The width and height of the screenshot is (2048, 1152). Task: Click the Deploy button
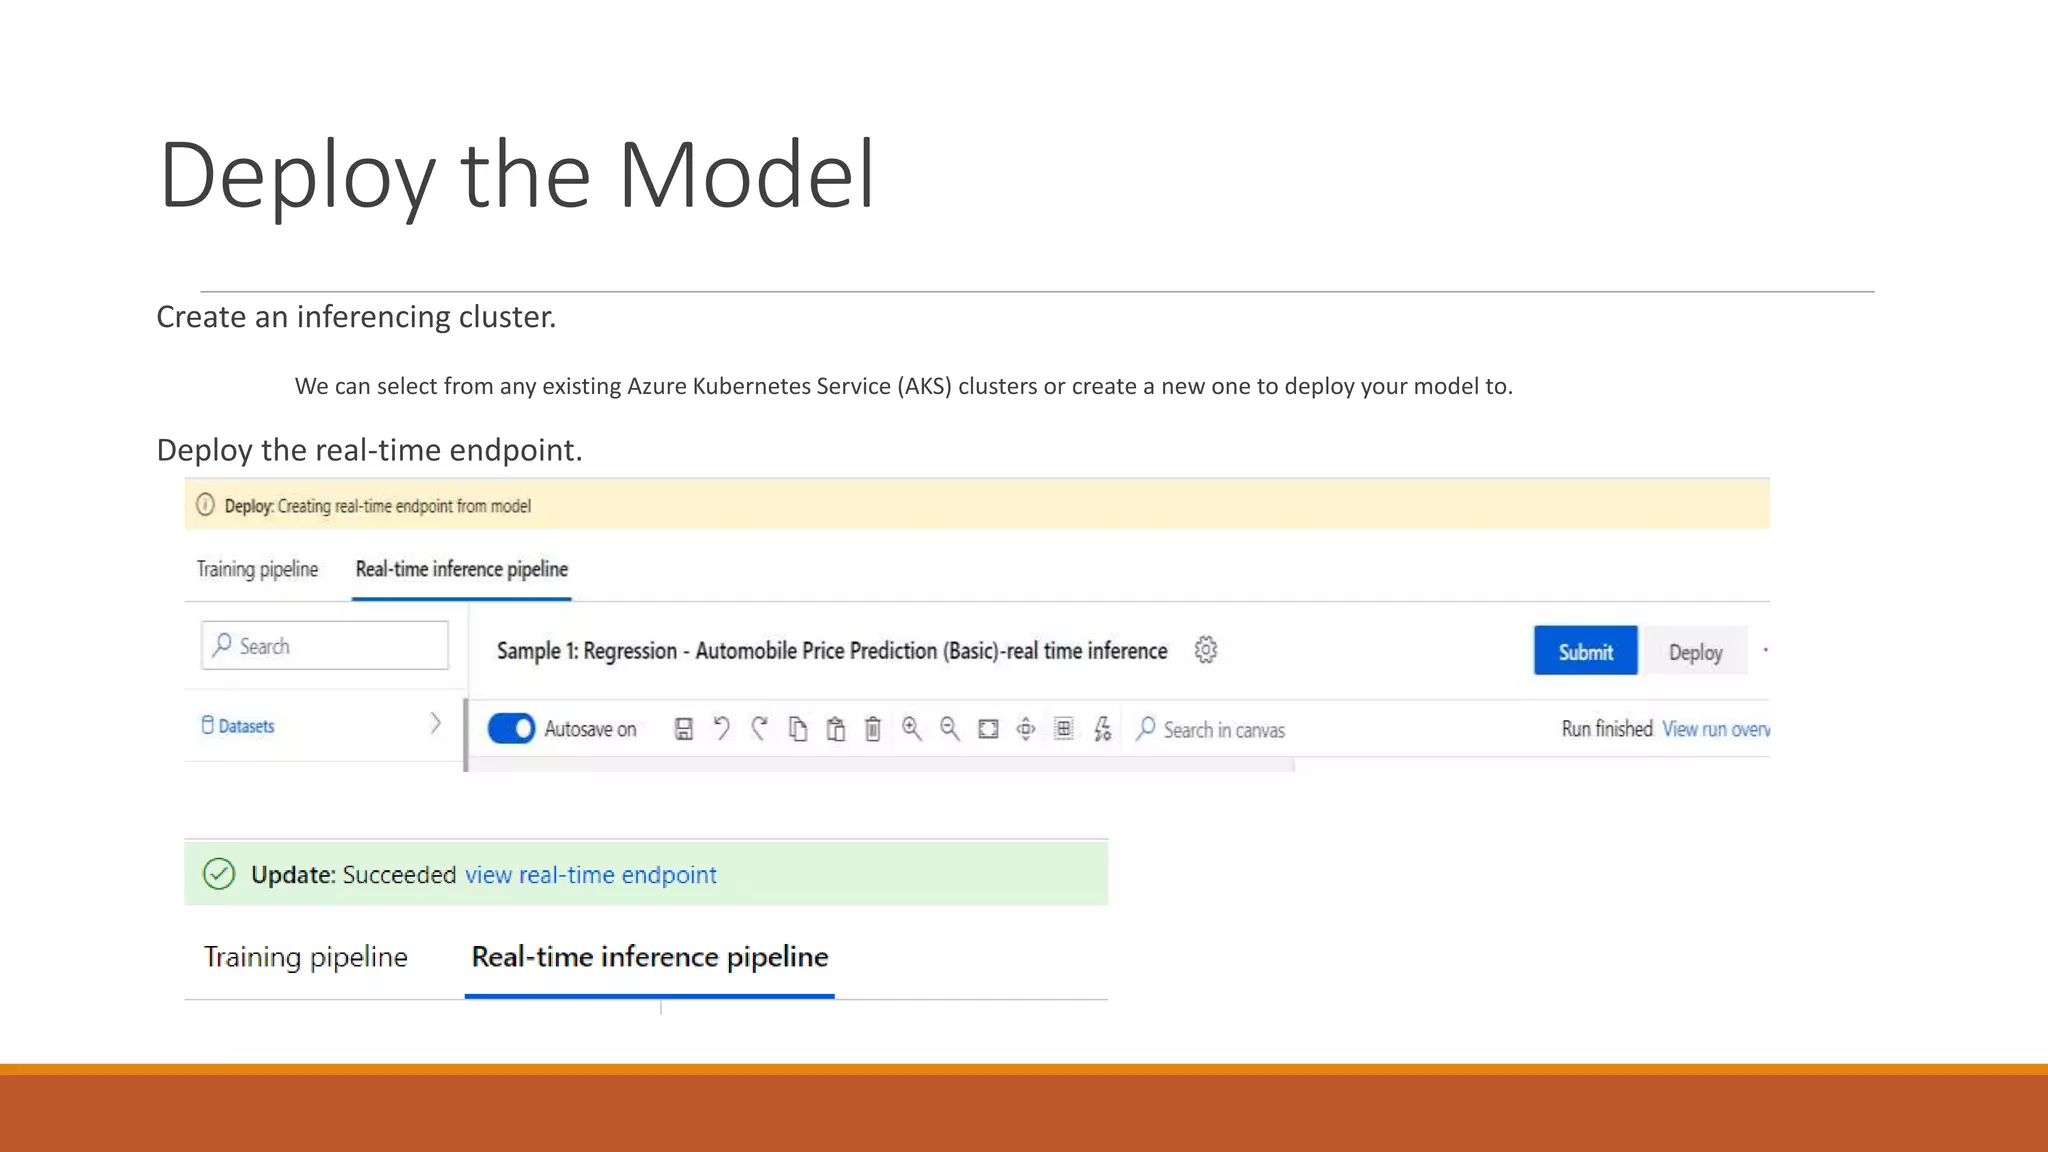1695,651
